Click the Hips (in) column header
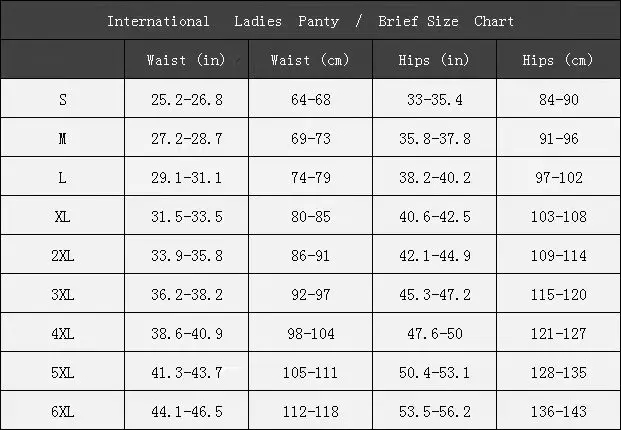 click(434, 60)
